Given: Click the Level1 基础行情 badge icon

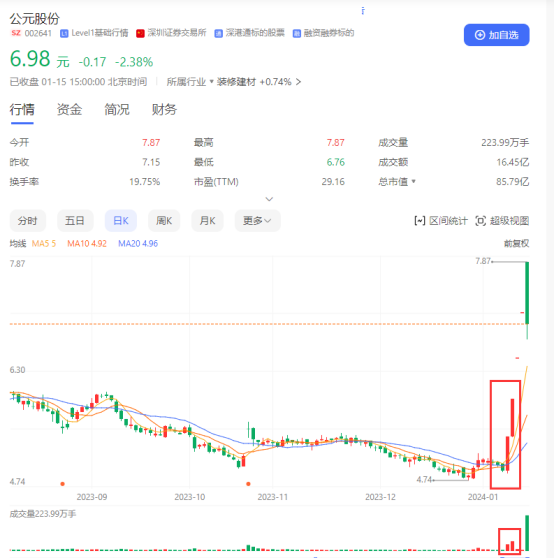Looking at the screenshot, I should pyautogui.click(x=64, y=33).
